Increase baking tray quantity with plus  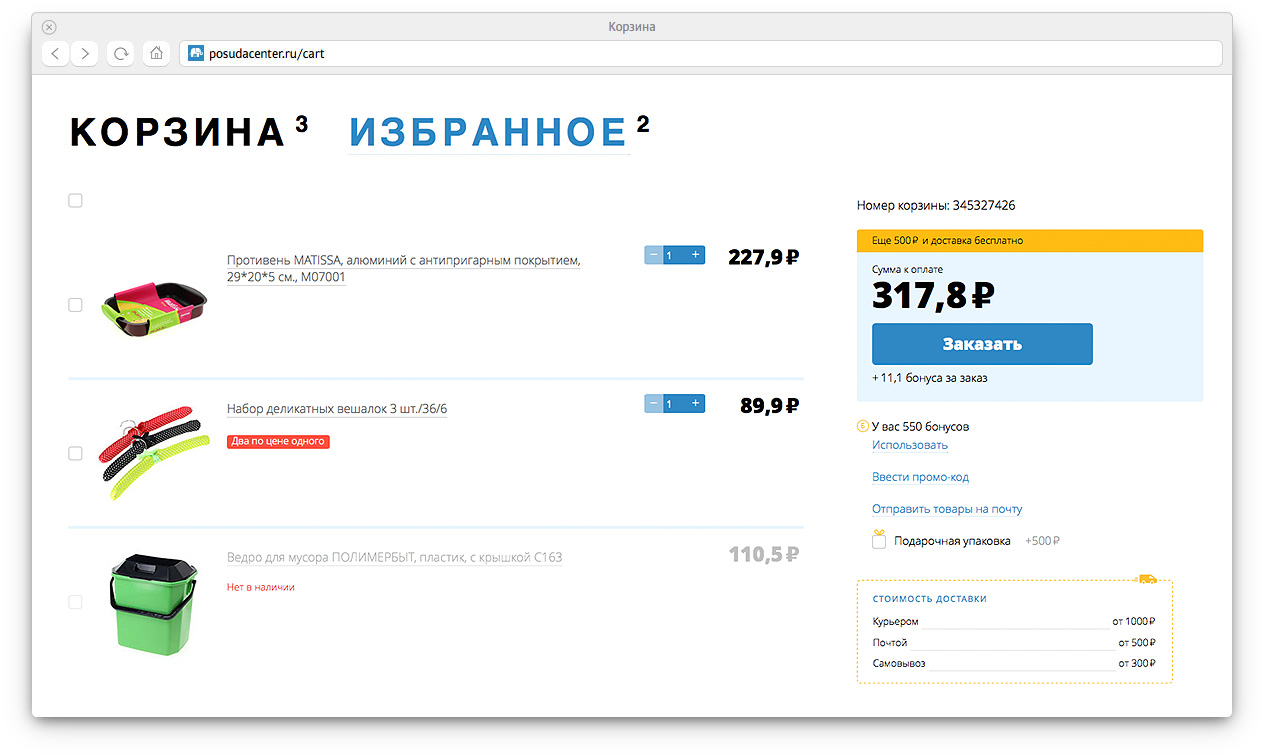tap(695, 255)
